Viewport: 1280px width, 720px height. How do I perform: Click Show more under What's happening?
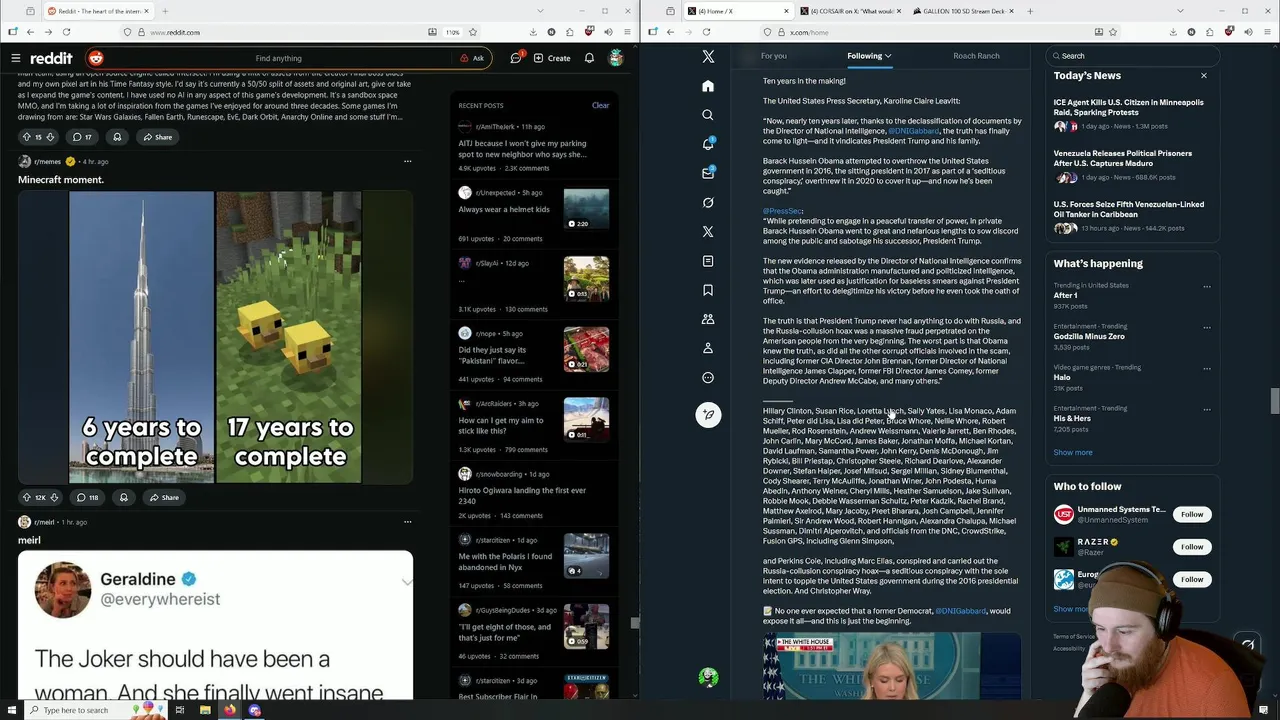point(1073,452)
